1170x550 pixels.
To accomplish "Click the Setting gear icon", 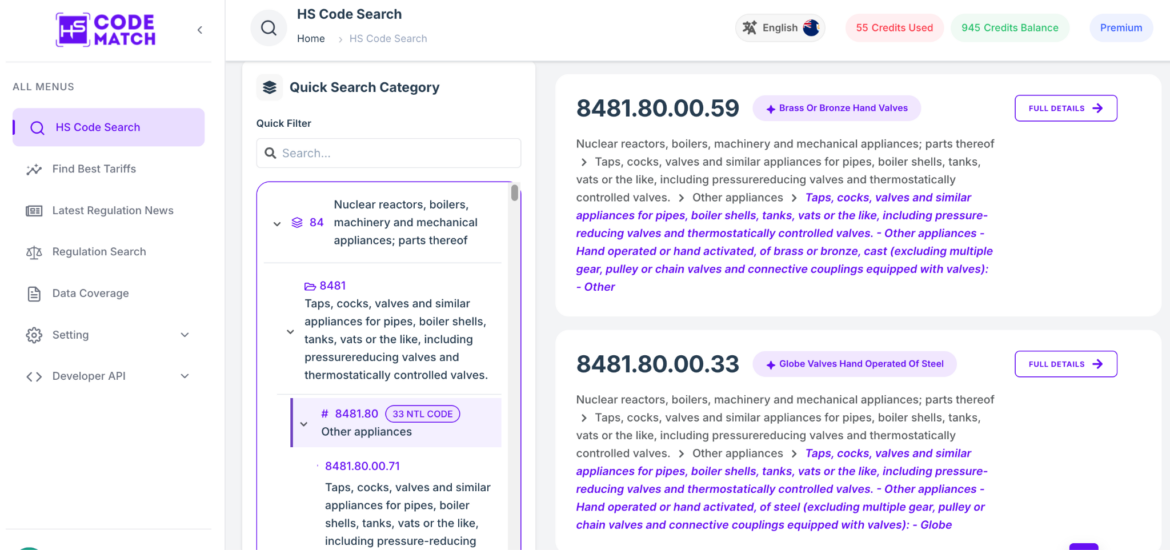I will [x=34, y=335].
